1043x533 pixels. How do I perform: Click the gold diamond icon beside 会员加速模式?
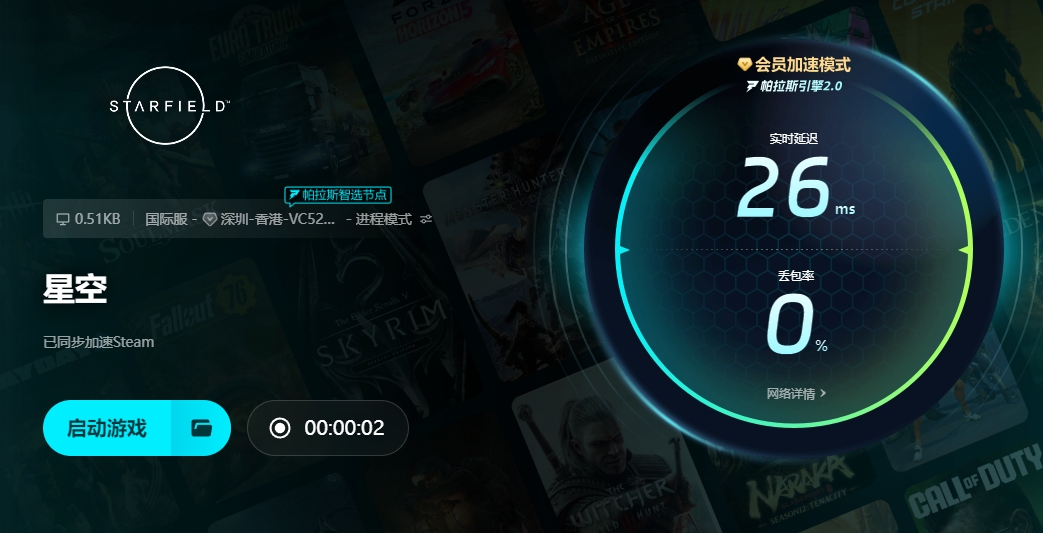(744, 65)
